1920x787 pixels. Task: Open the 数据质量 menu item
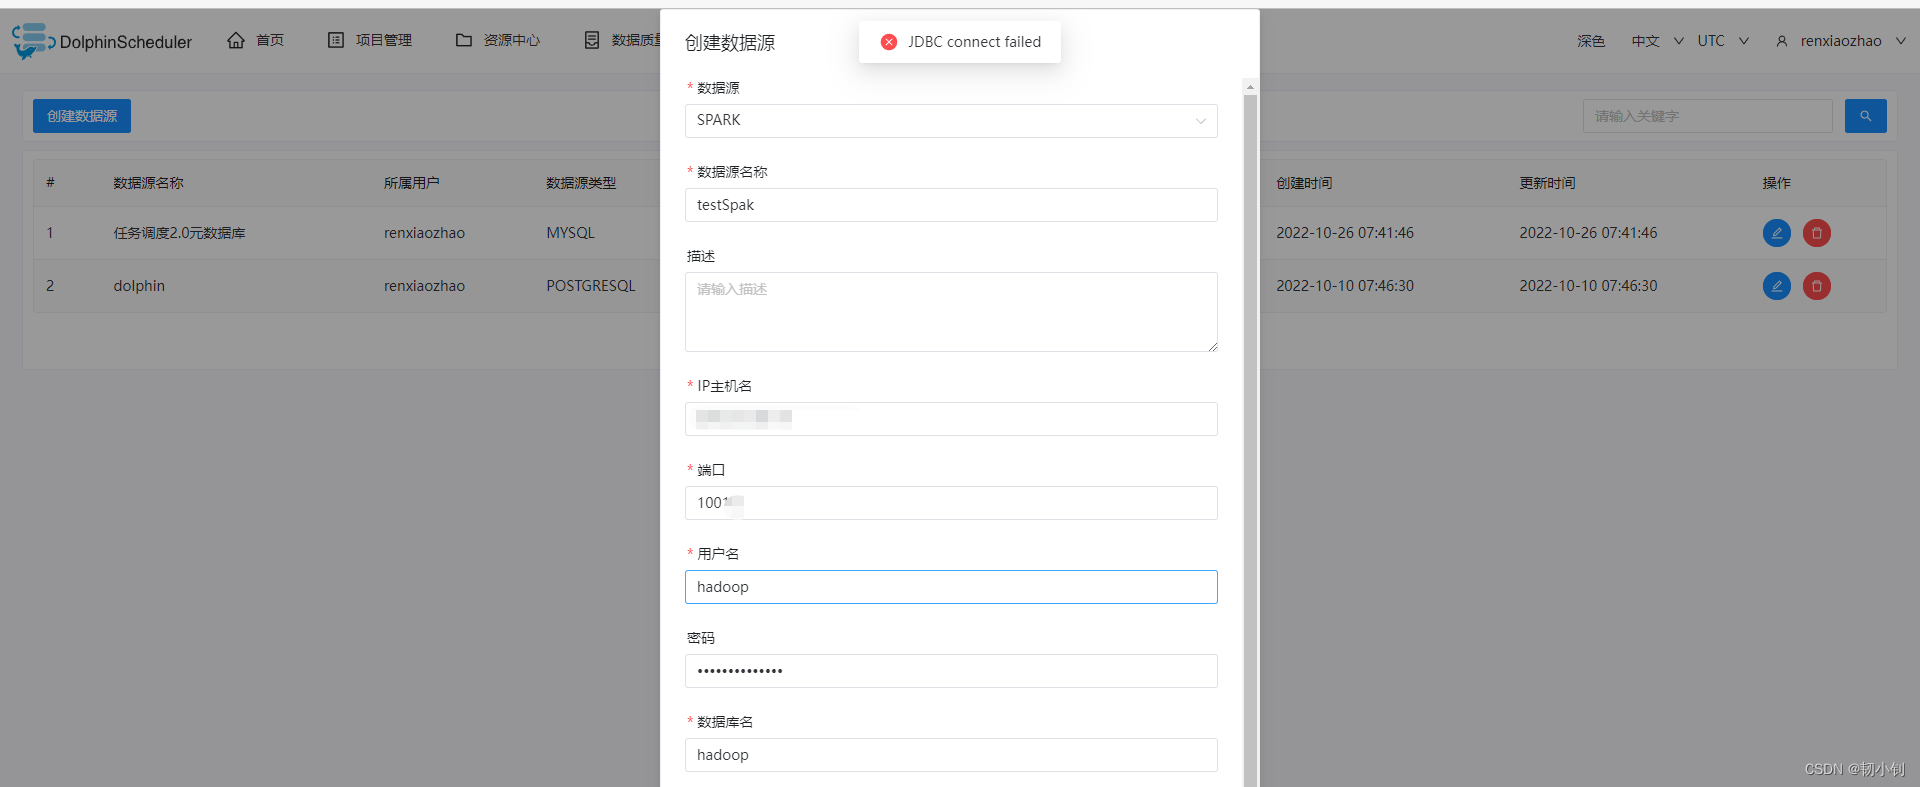[622, 40]
